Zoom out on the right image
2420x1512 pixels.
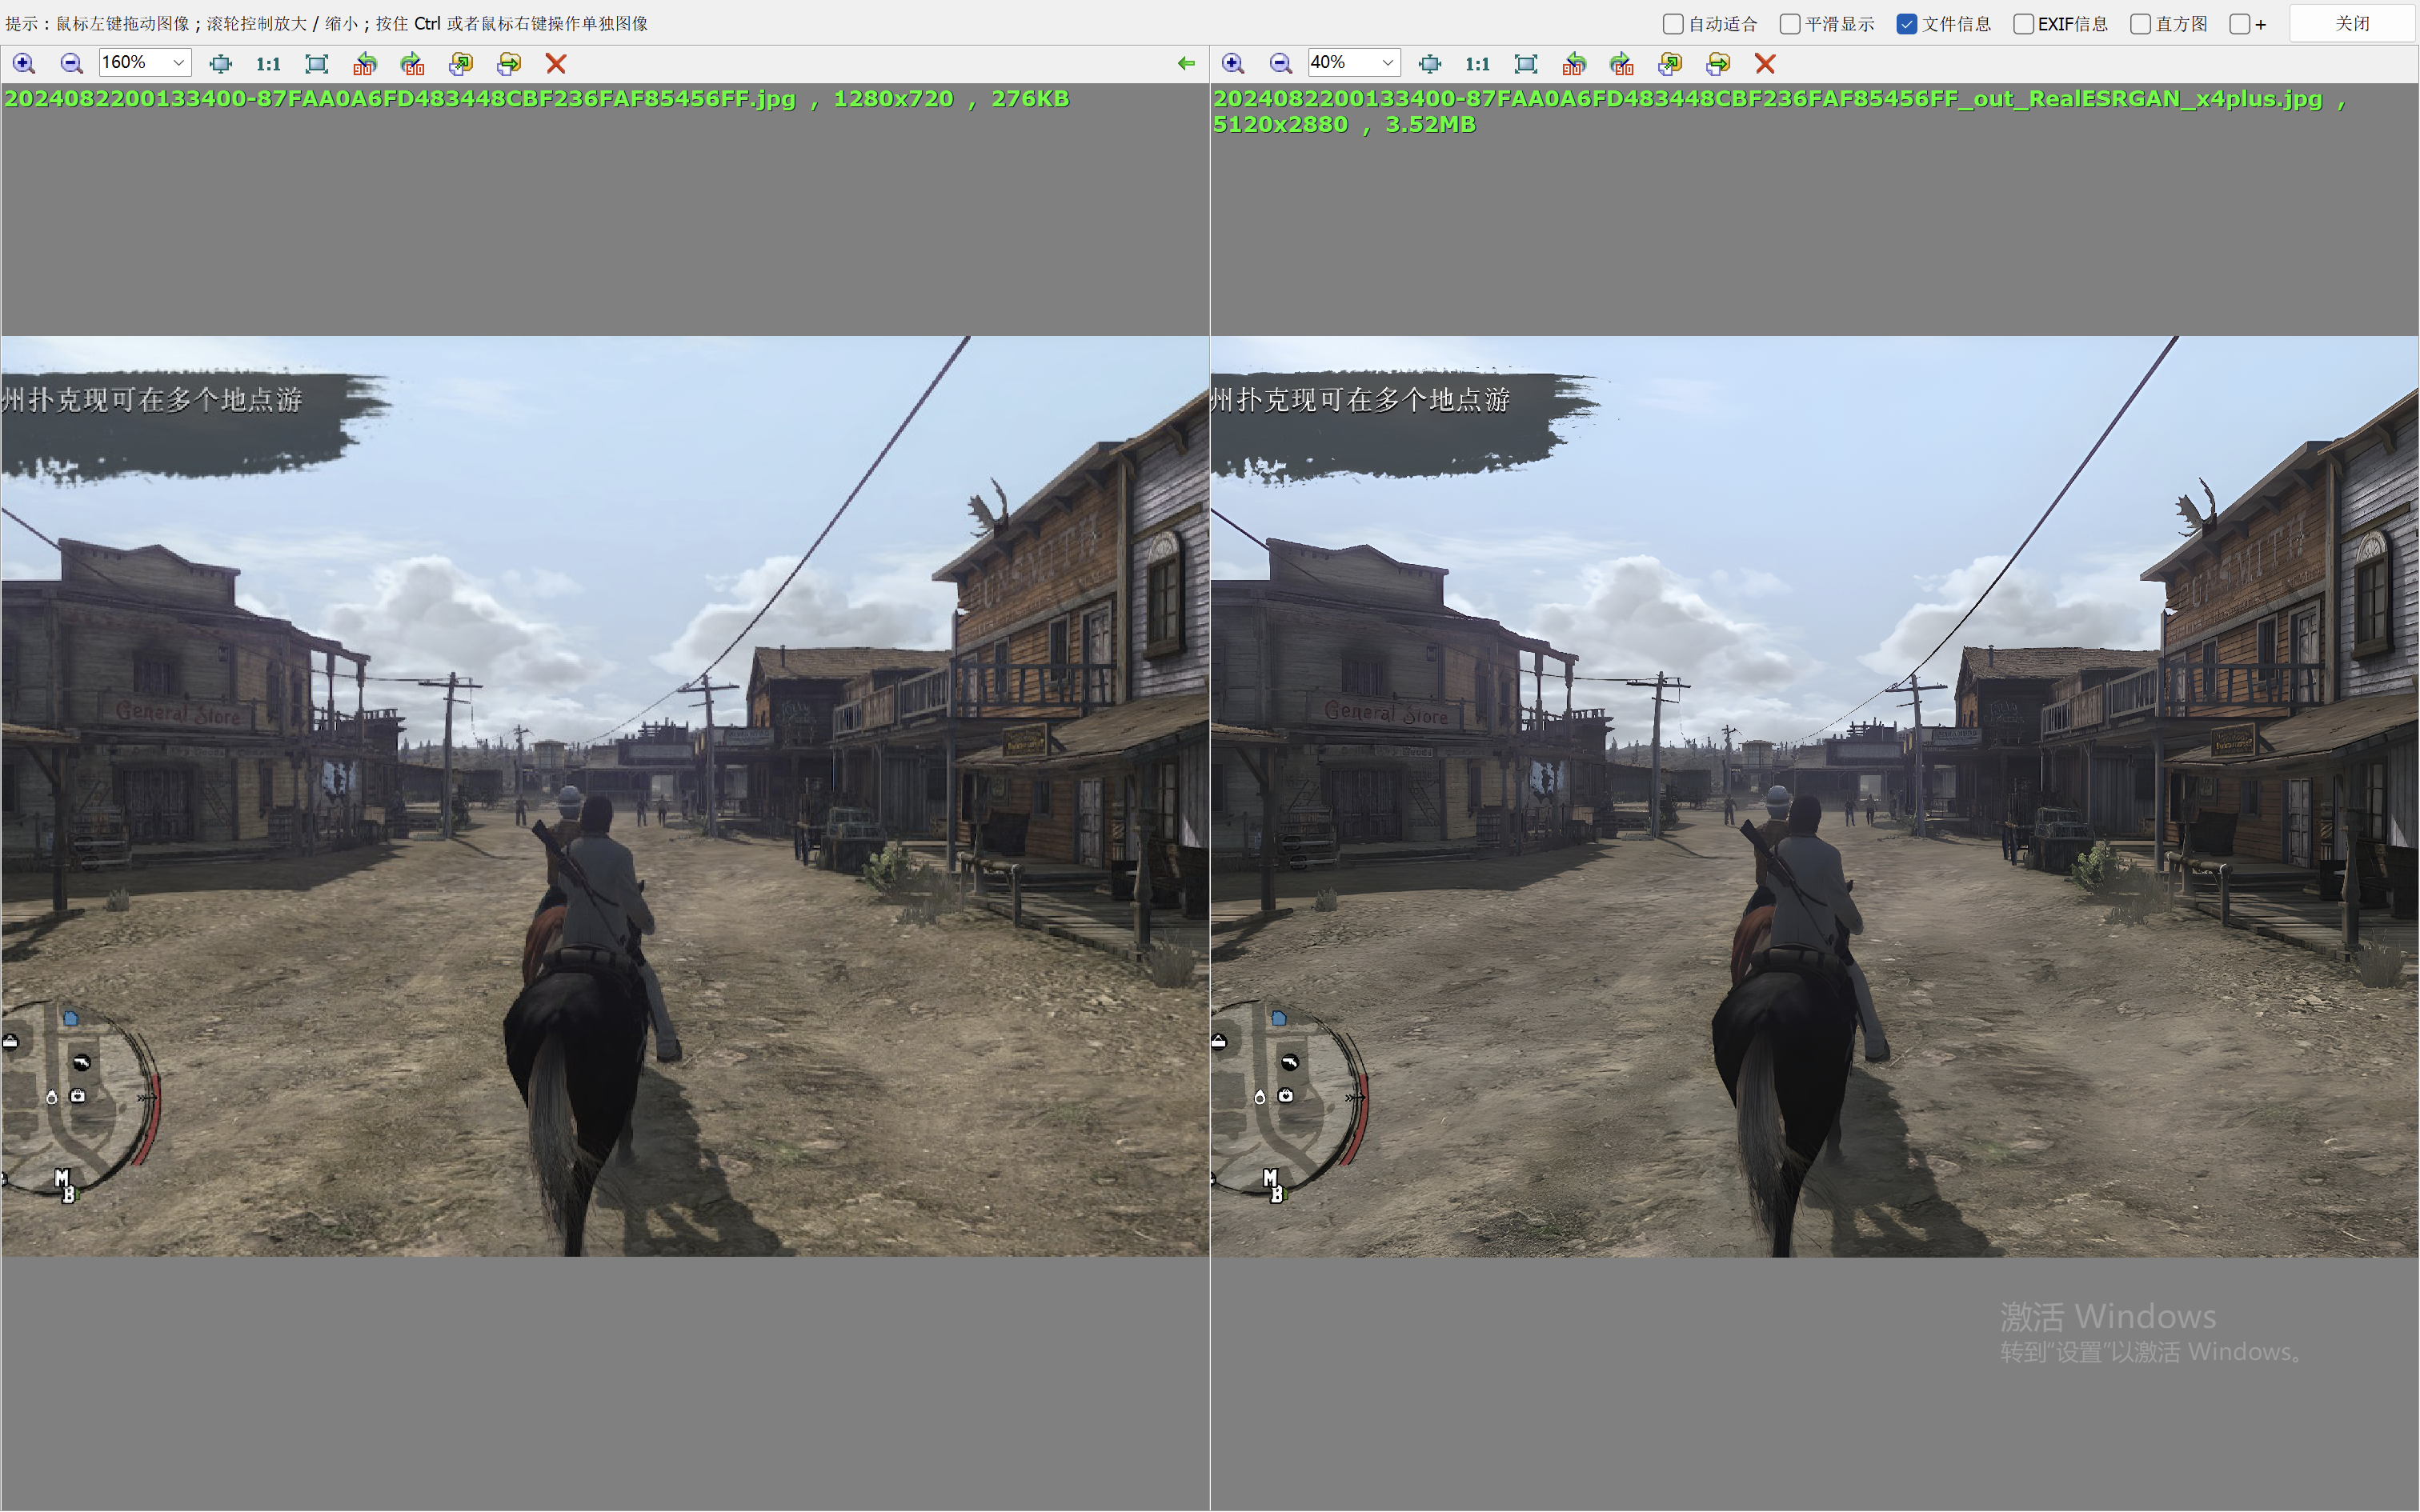pos(1280,64)
